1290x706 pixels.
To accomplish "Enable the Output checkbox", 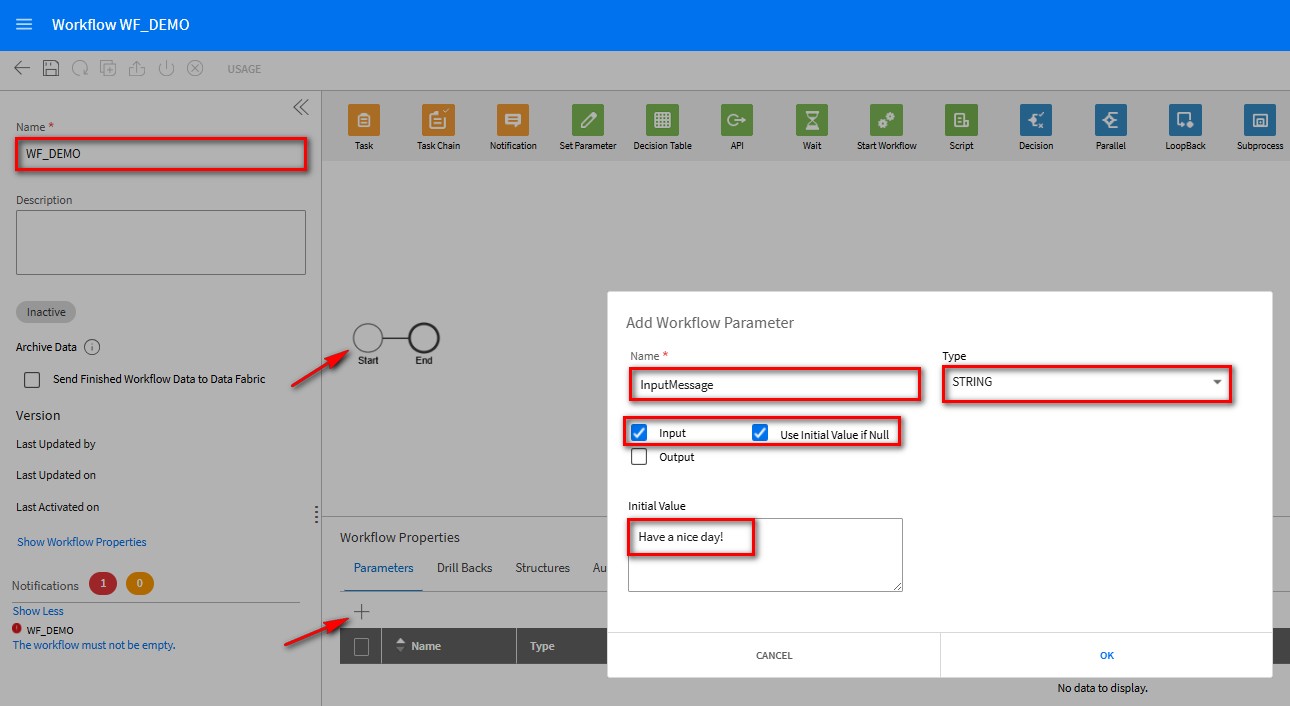I will 639,457.
